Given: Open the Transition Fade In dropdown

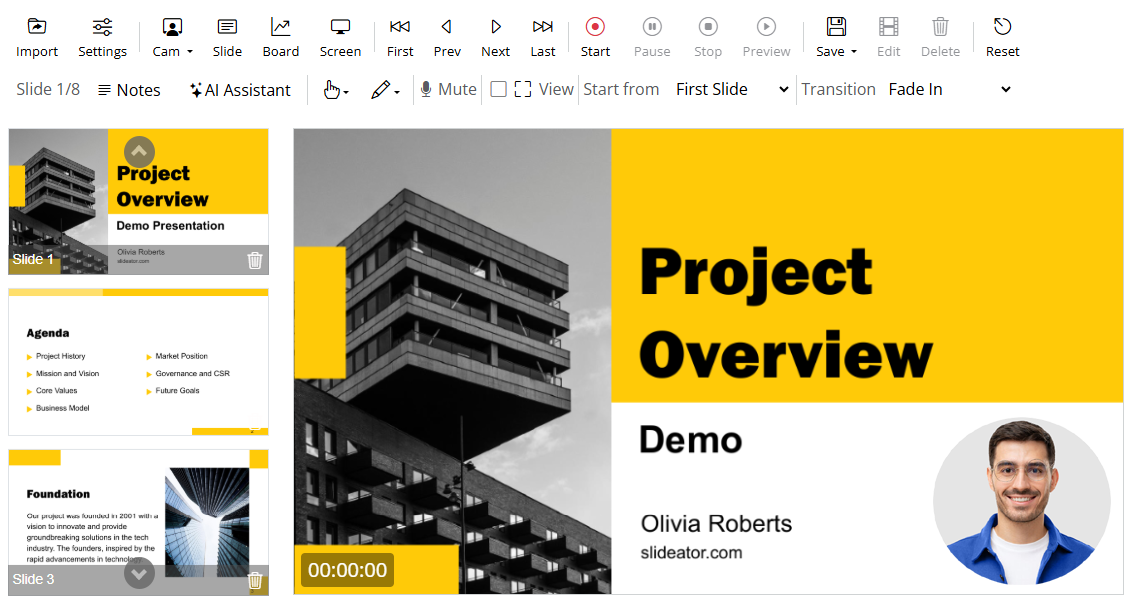Looking at the screenshot, I should (949, 89).
